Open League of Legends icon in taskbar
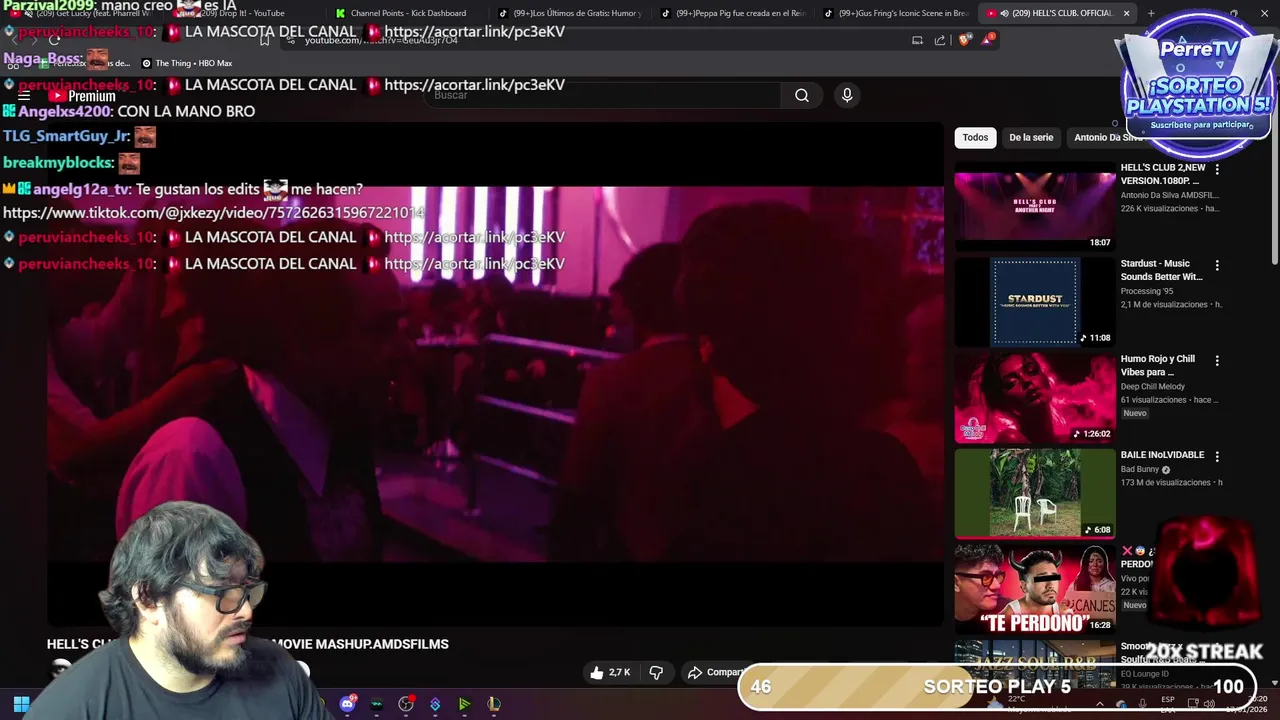 [x=494, y=704]
